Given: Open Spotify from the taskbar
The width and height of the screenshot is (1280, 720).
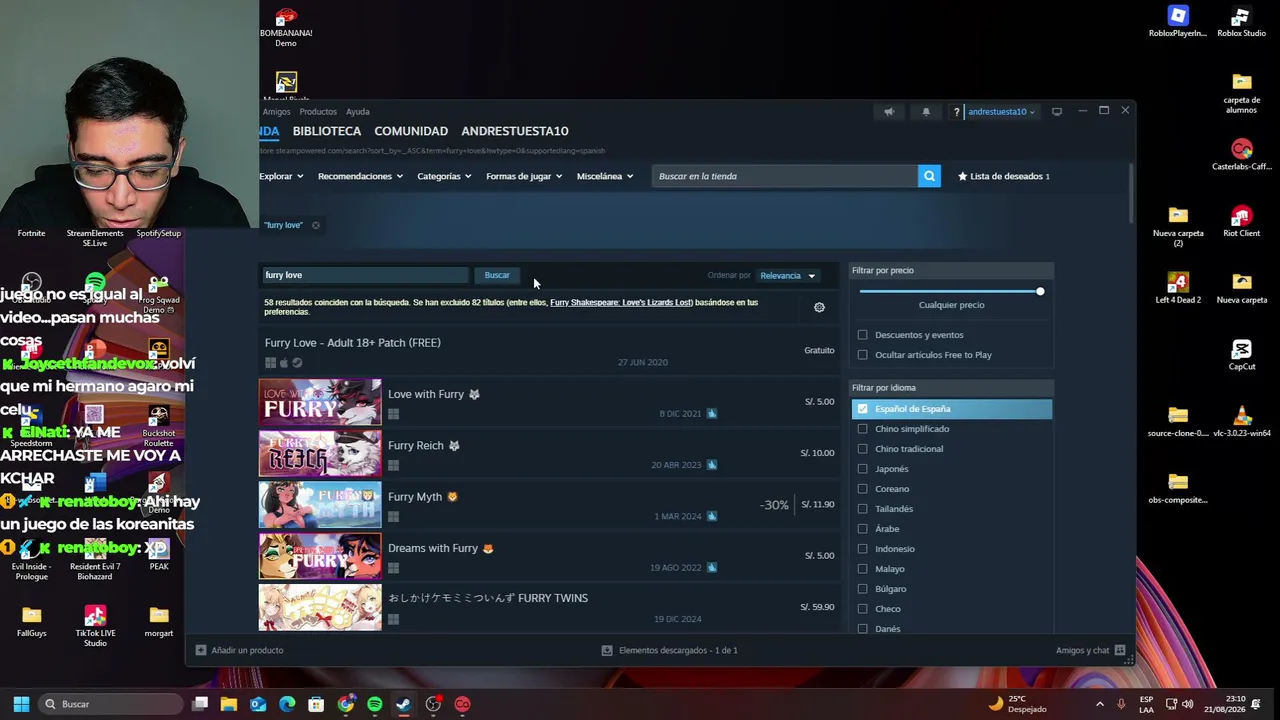Looking at the screenshot, I should coord(374,704).
